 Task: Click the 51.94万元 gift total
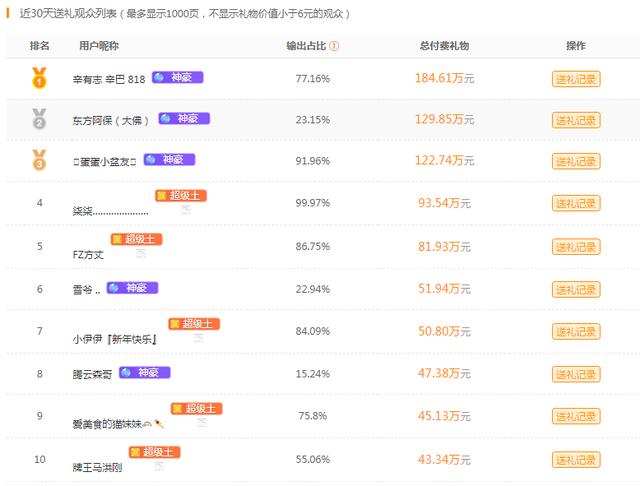[444, 289]
